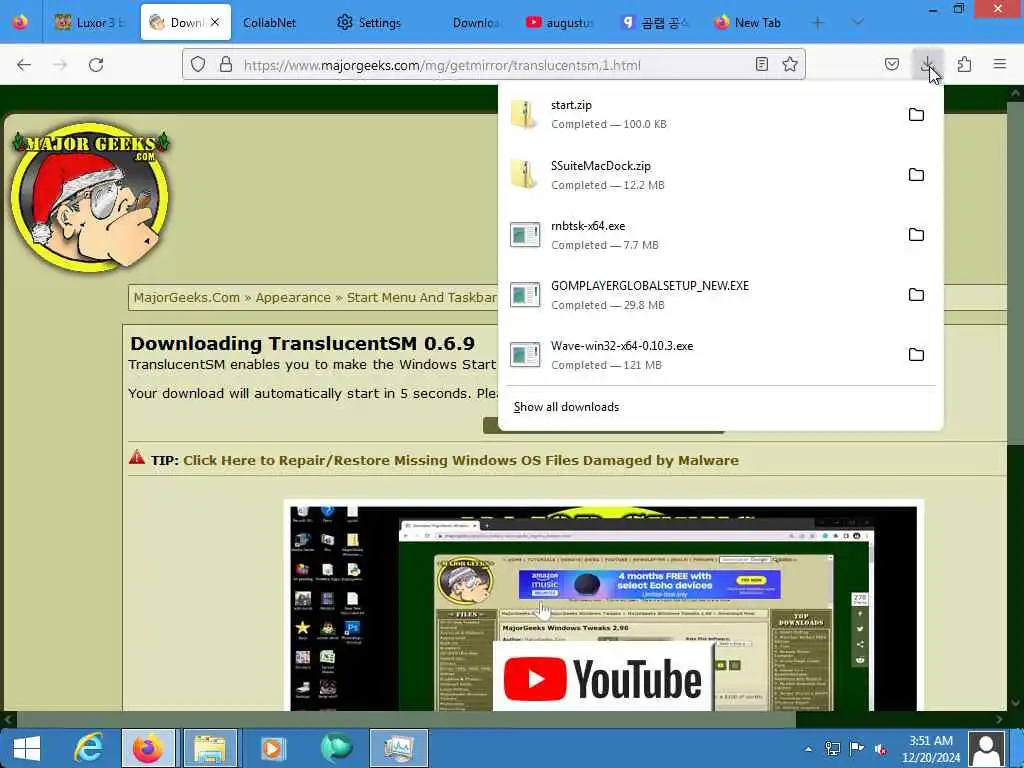Close the downloads panel via toolbar button
Viewport: 1024px width, 768px height.
927,65
